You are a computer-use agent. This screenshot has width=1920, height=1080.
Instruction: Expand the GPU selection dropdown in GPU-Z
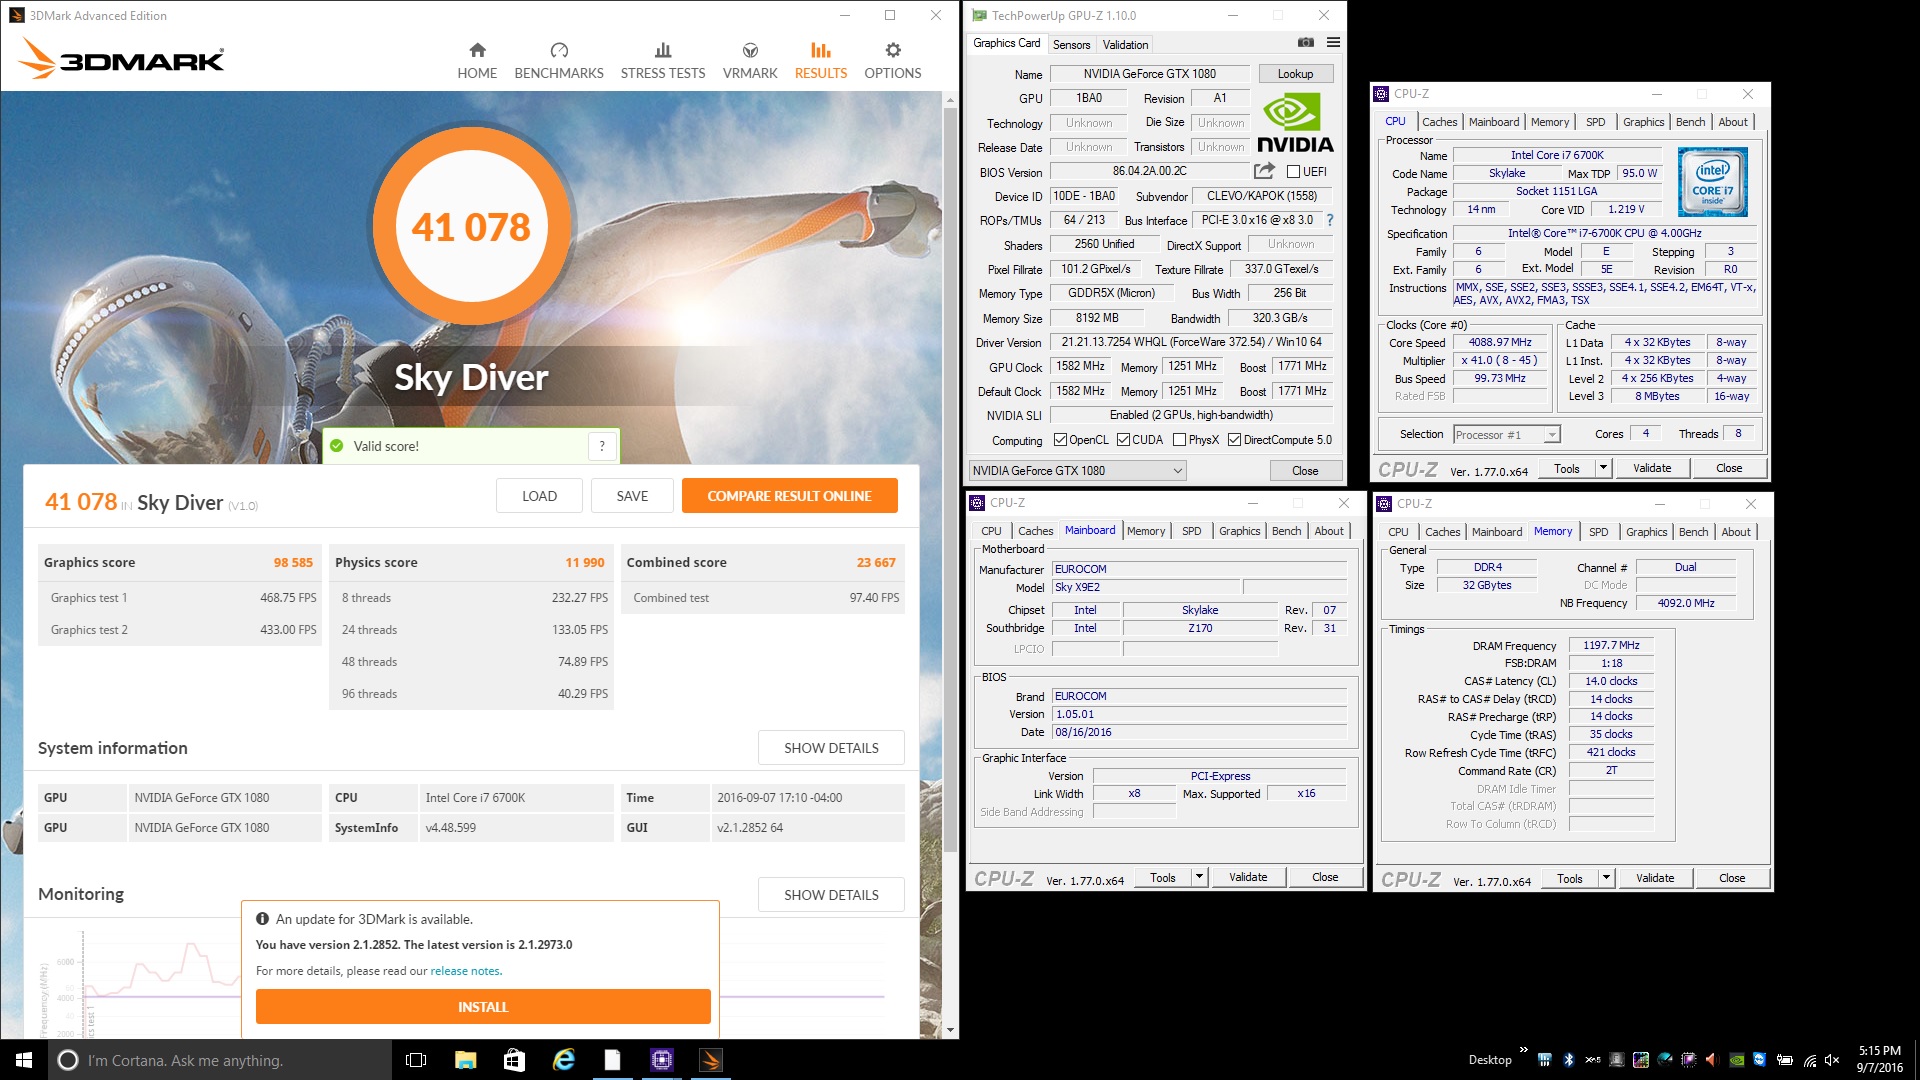(1177, 471)
